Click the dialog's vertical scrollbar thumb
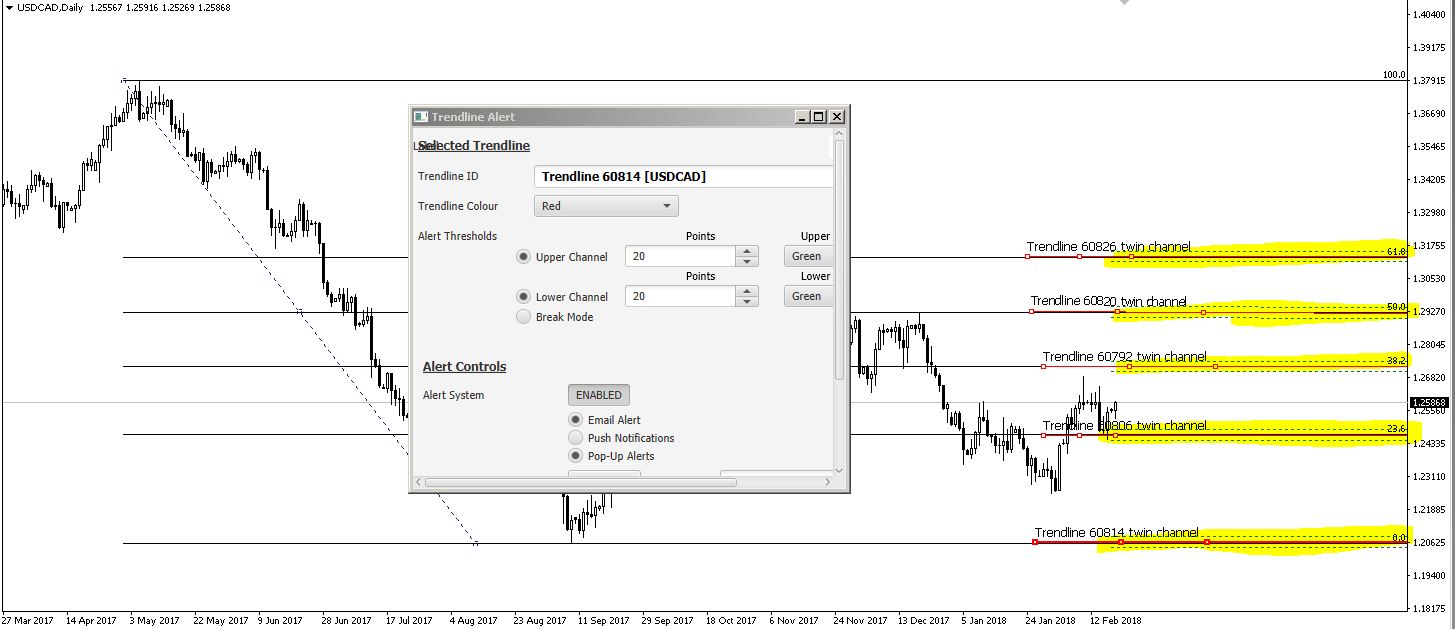Viewport: 1455px width, 629px height. pyautogui.click(x=839, y=260)
